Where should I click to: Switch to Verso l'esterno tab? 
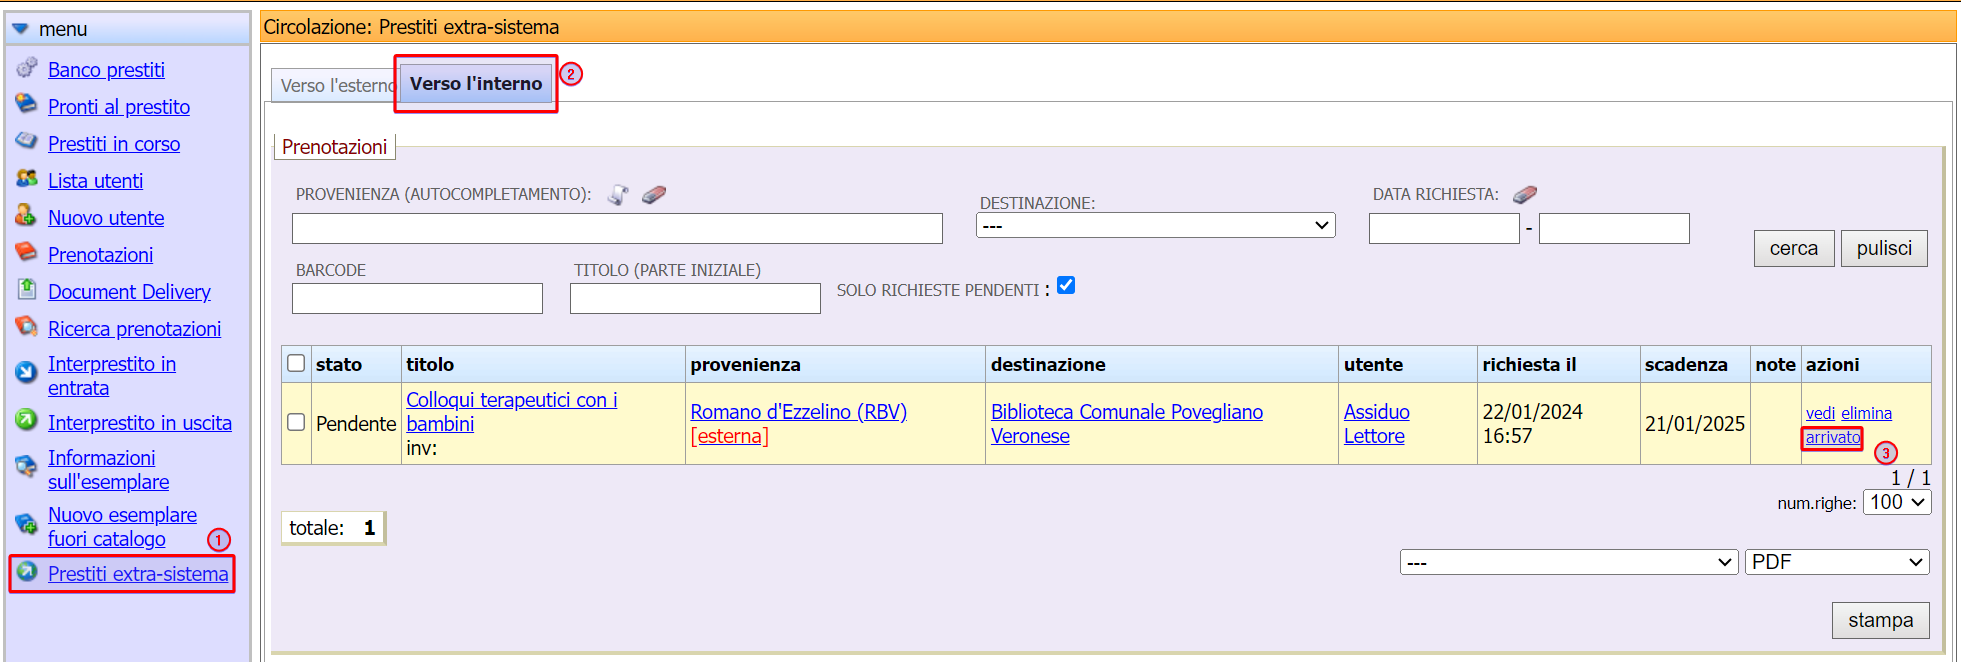coord(335,86)
